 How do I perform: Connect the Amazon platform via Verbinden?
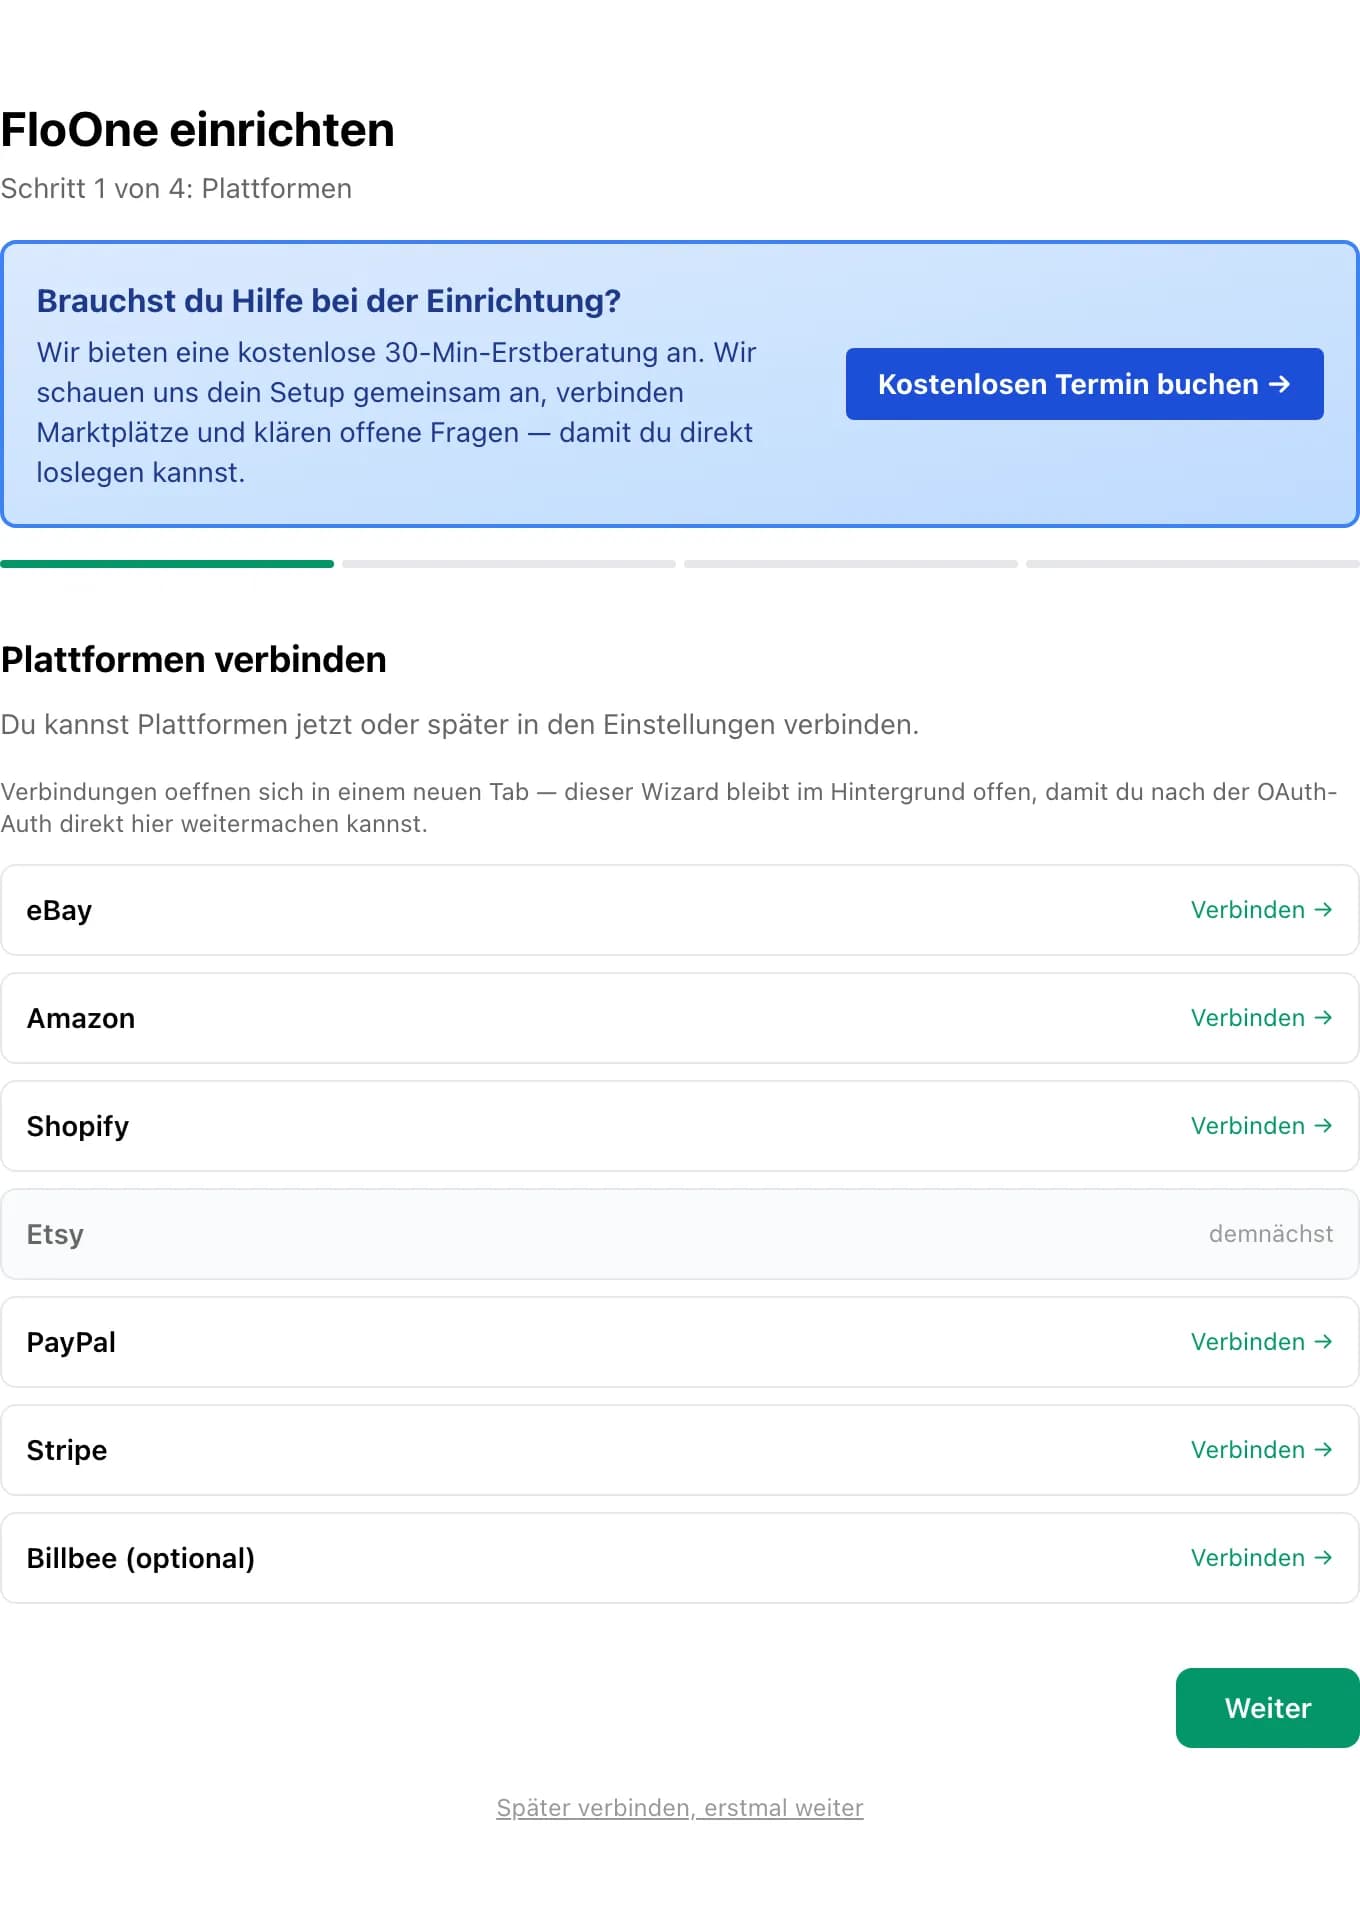click(x=1261, y=1018)
